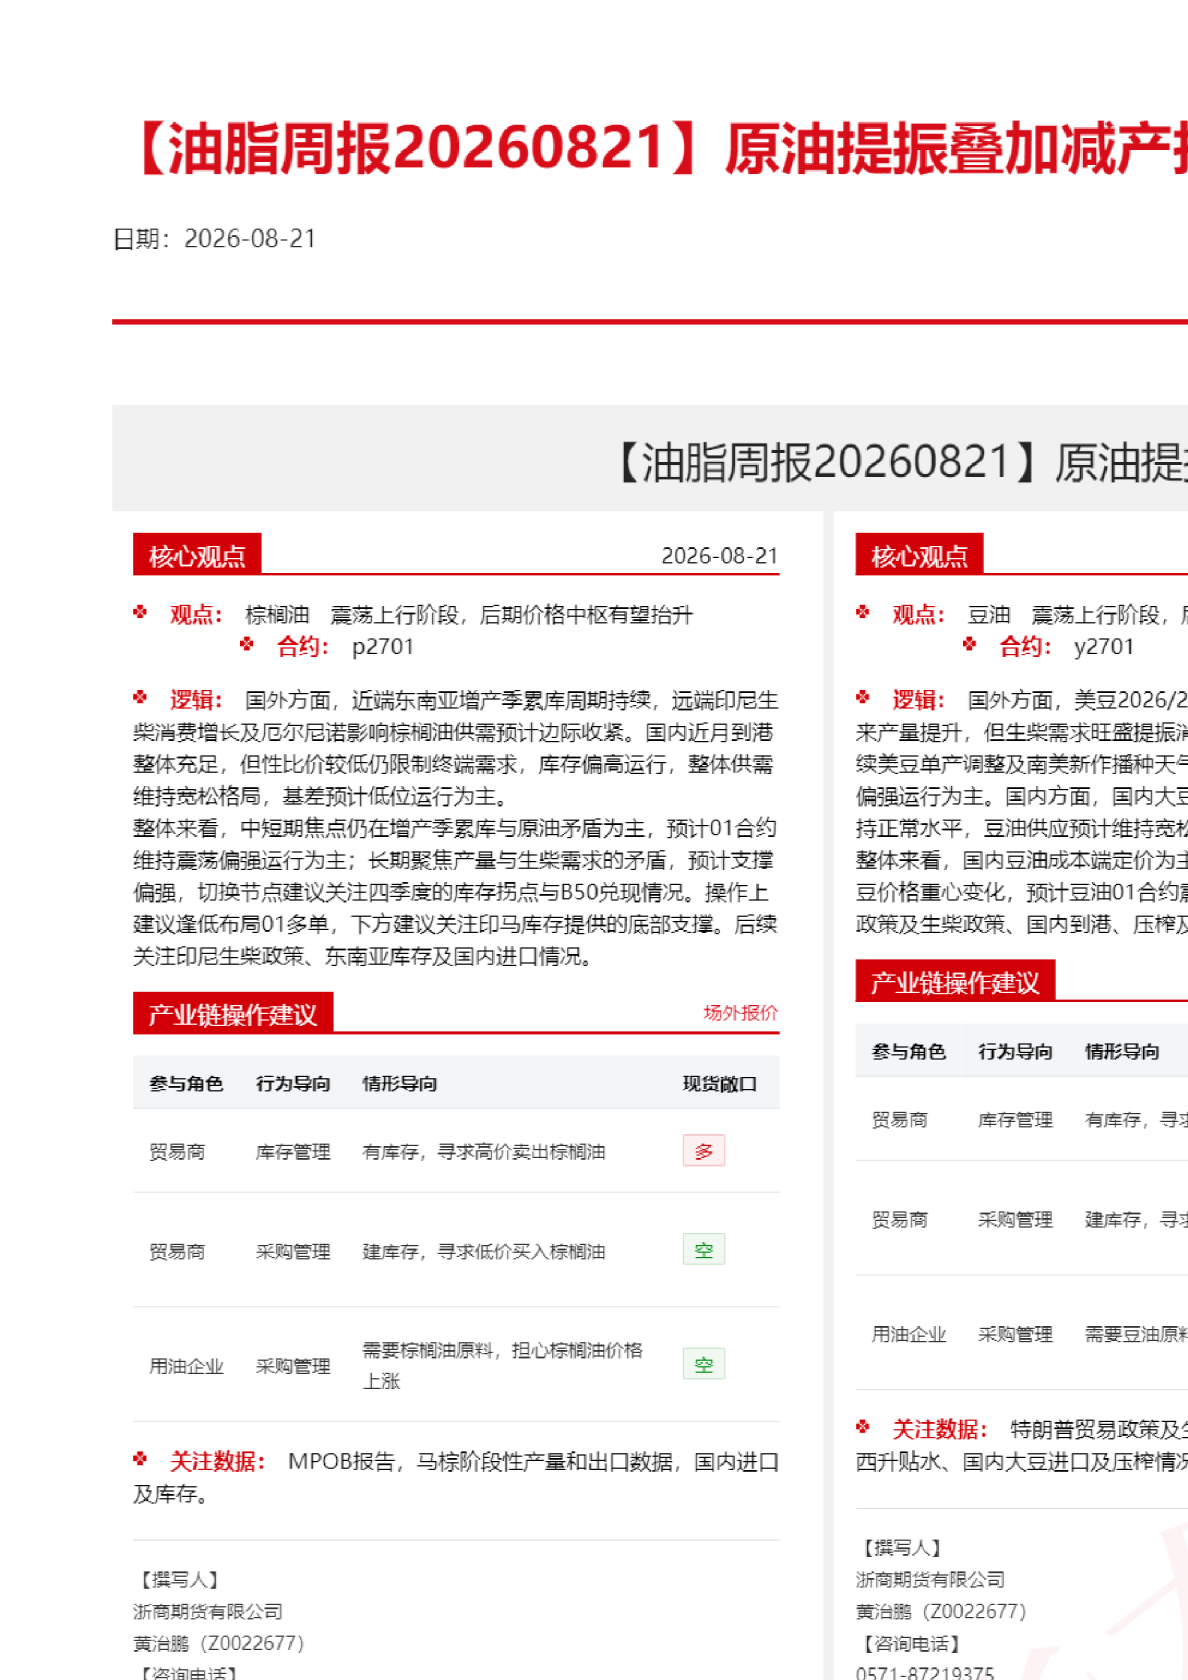The width and height of the screenshot is (1188, 1680).
Task: Click the date text 日期: 2026-08-21
Action: click(x=214, y=239)
